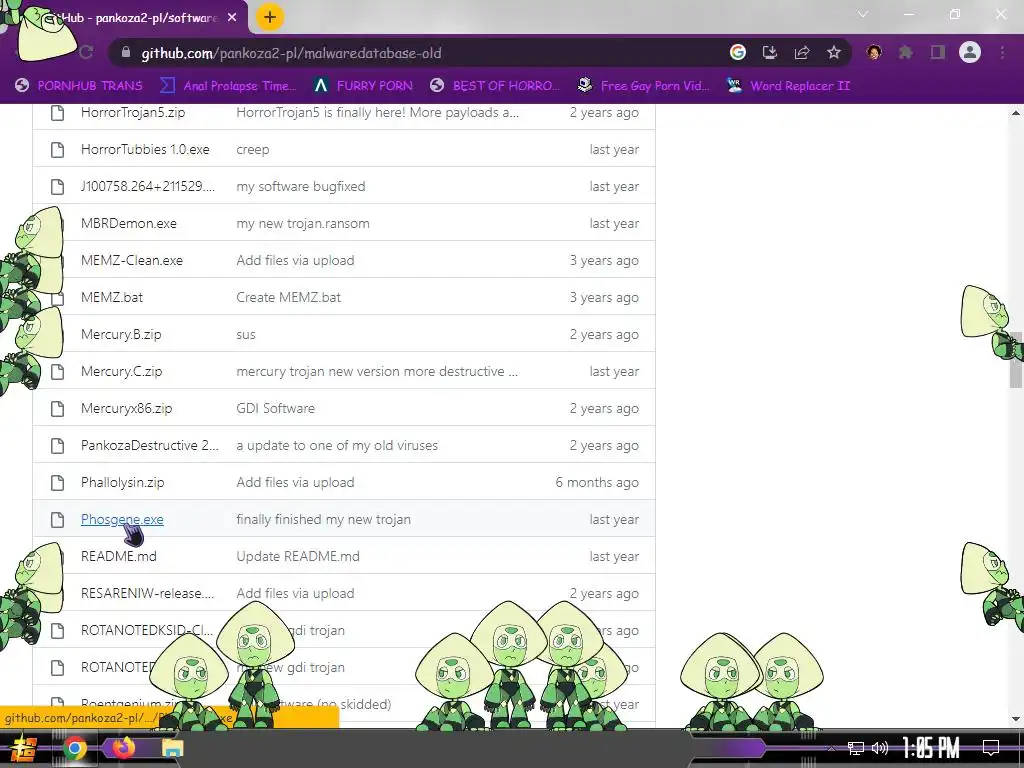Click the install app download icon
The height and width of the screenshot is (768, 1024).
point(770,52)
